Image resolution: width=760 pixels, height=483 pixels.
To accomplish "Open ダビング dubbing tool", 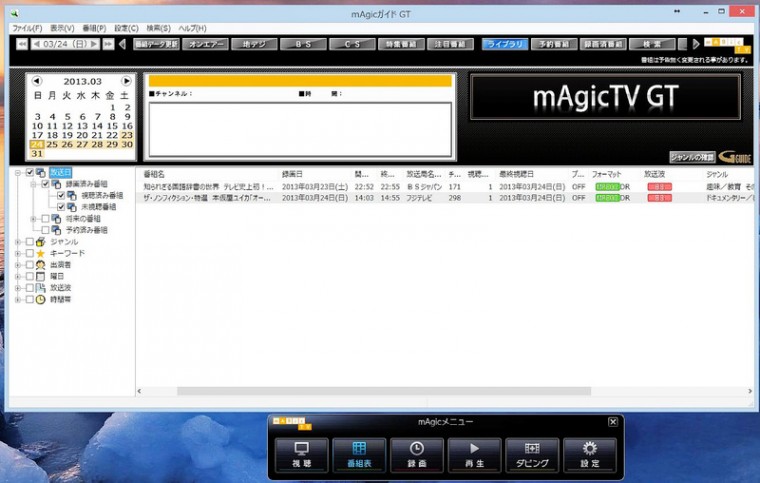I will pos(531,455).
